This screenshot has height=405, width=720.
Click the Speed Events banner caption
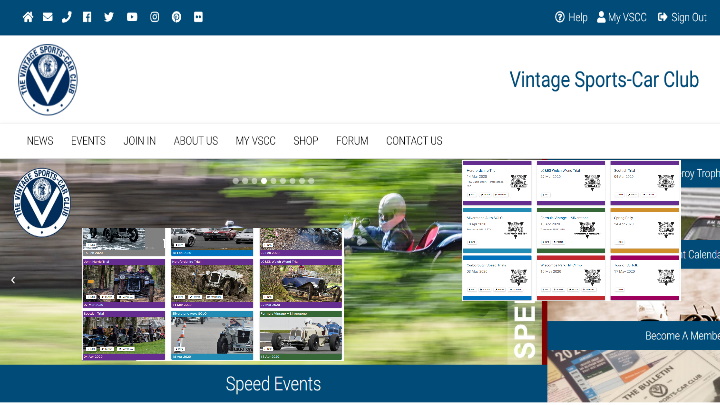(x=273, y=384)
